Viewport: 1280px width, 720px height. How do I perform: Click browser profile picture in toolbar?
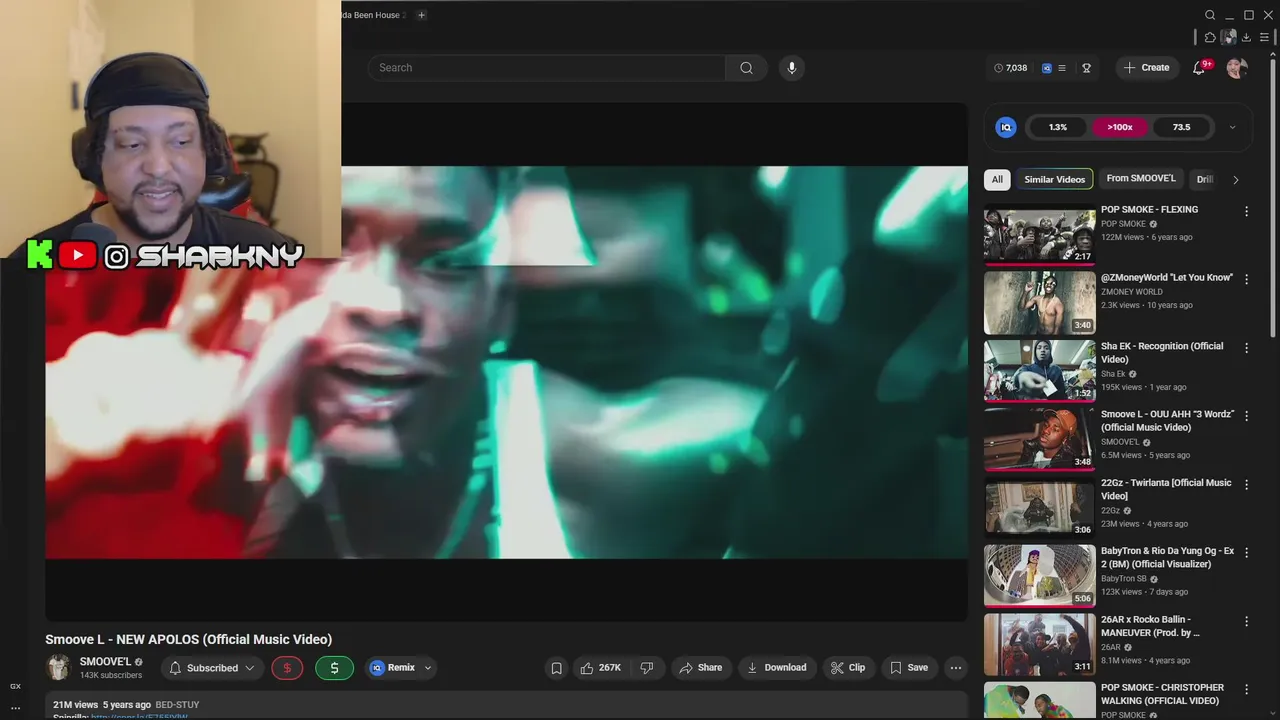click(1228, 37)
